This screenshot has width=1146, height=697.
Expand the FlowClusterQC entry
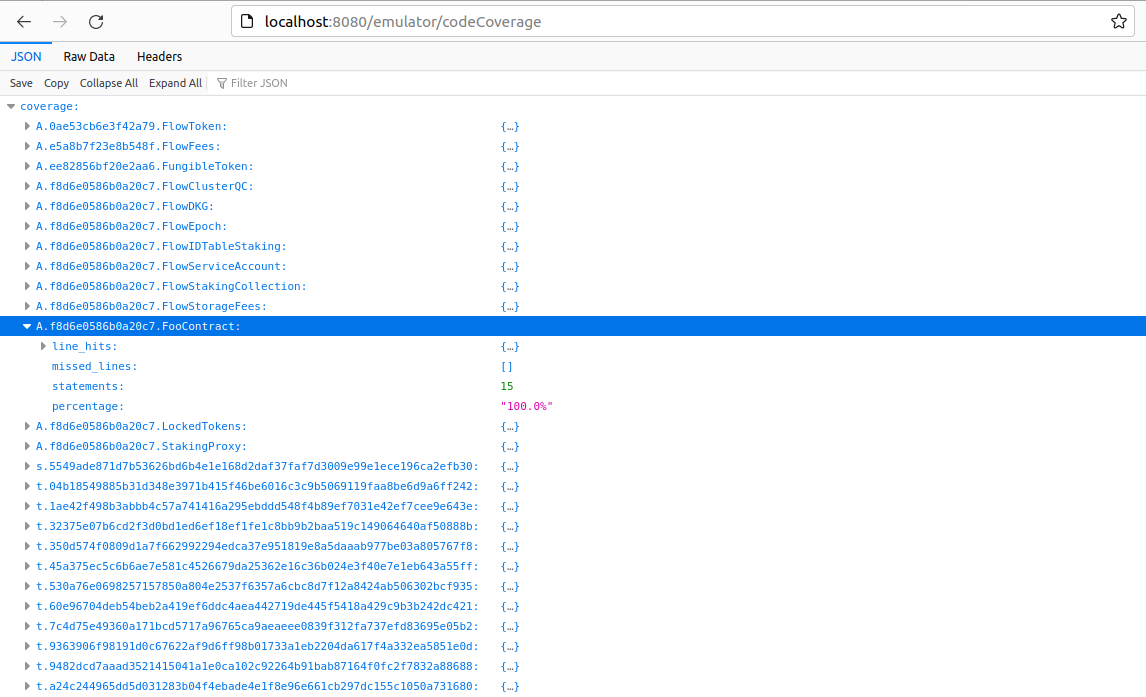pos(27,186)
